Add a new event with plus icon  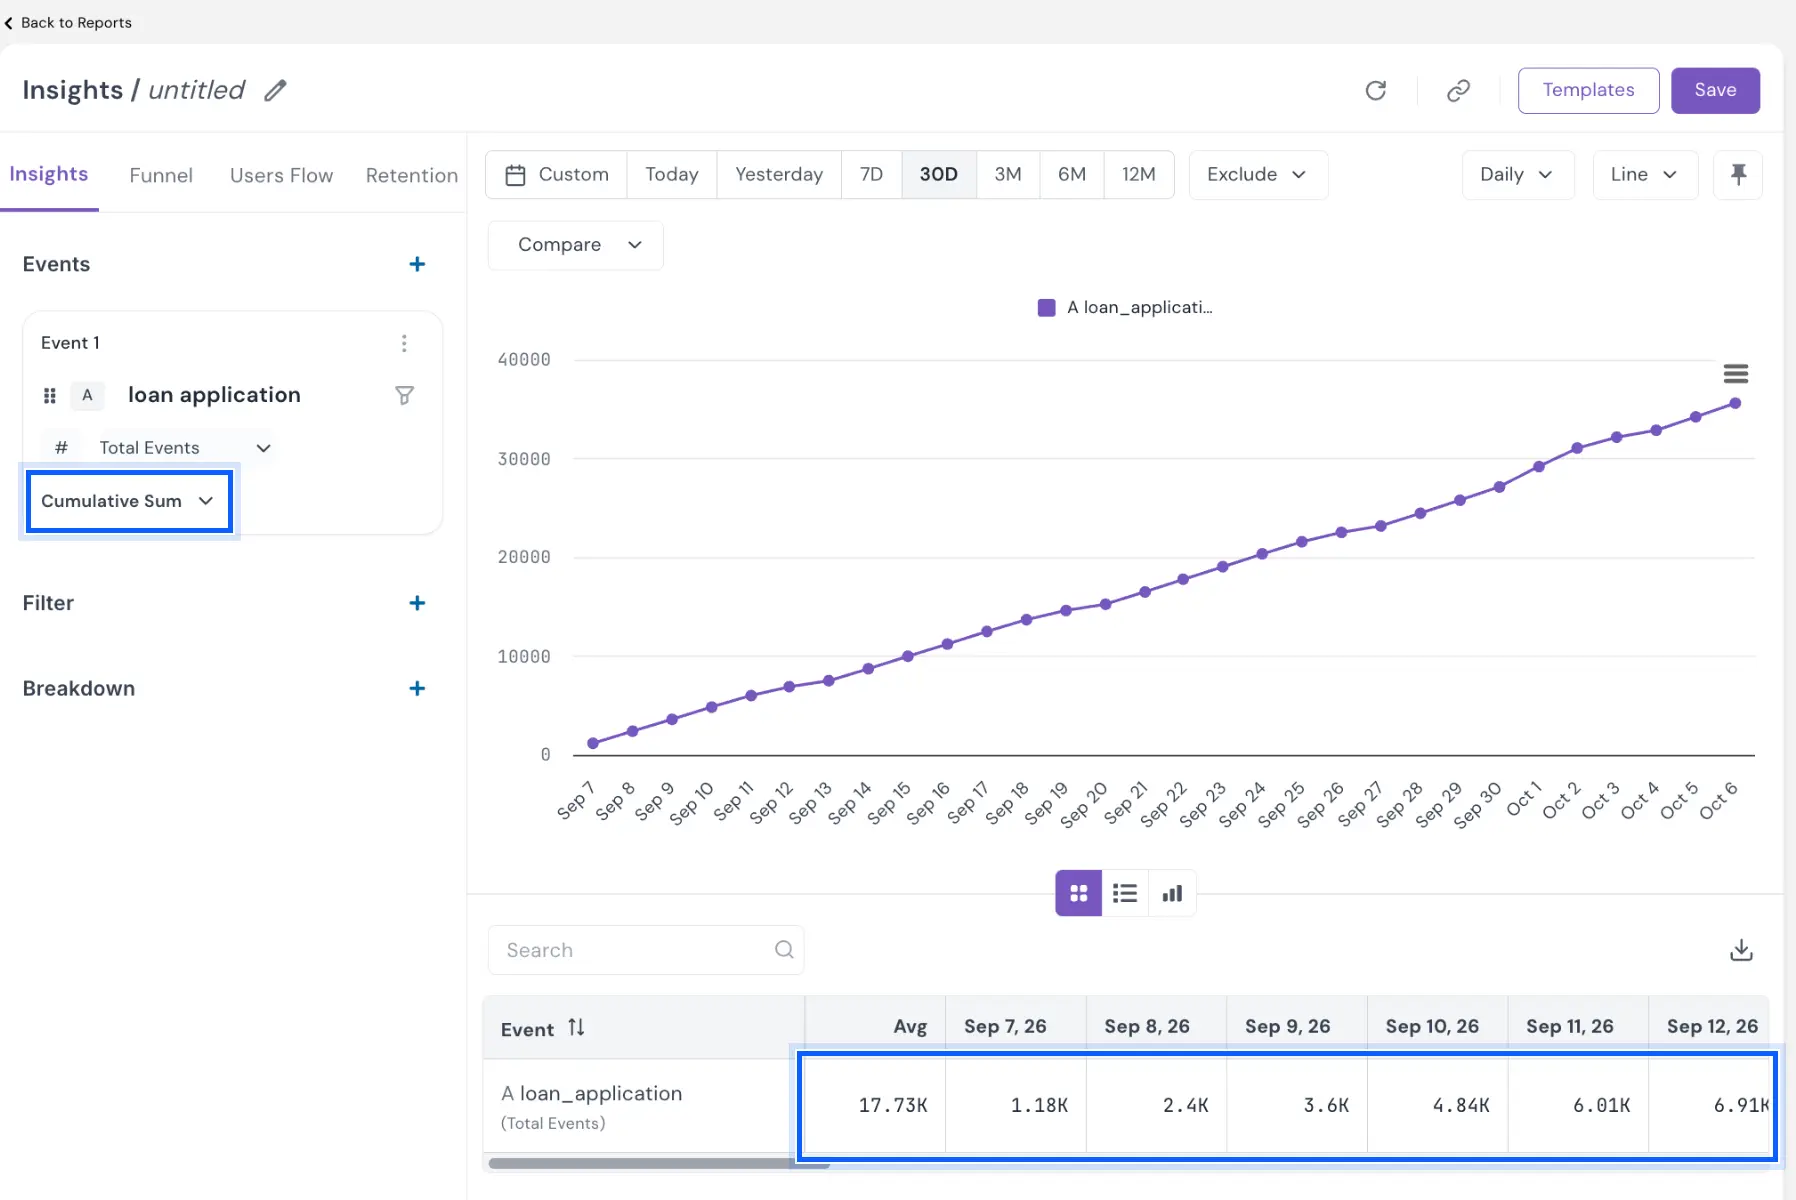417,264
